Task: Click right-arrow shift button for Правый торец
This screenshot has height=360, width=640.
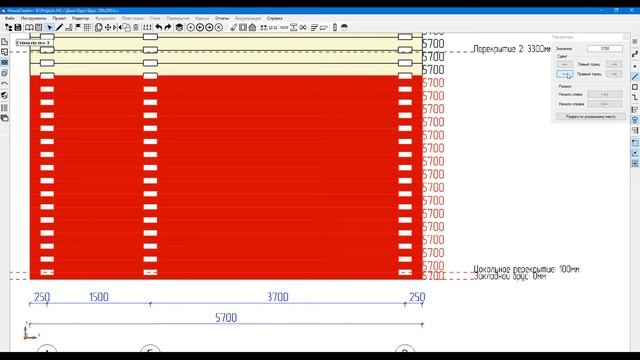Action: pyautogui.click(x=614, y=74)
